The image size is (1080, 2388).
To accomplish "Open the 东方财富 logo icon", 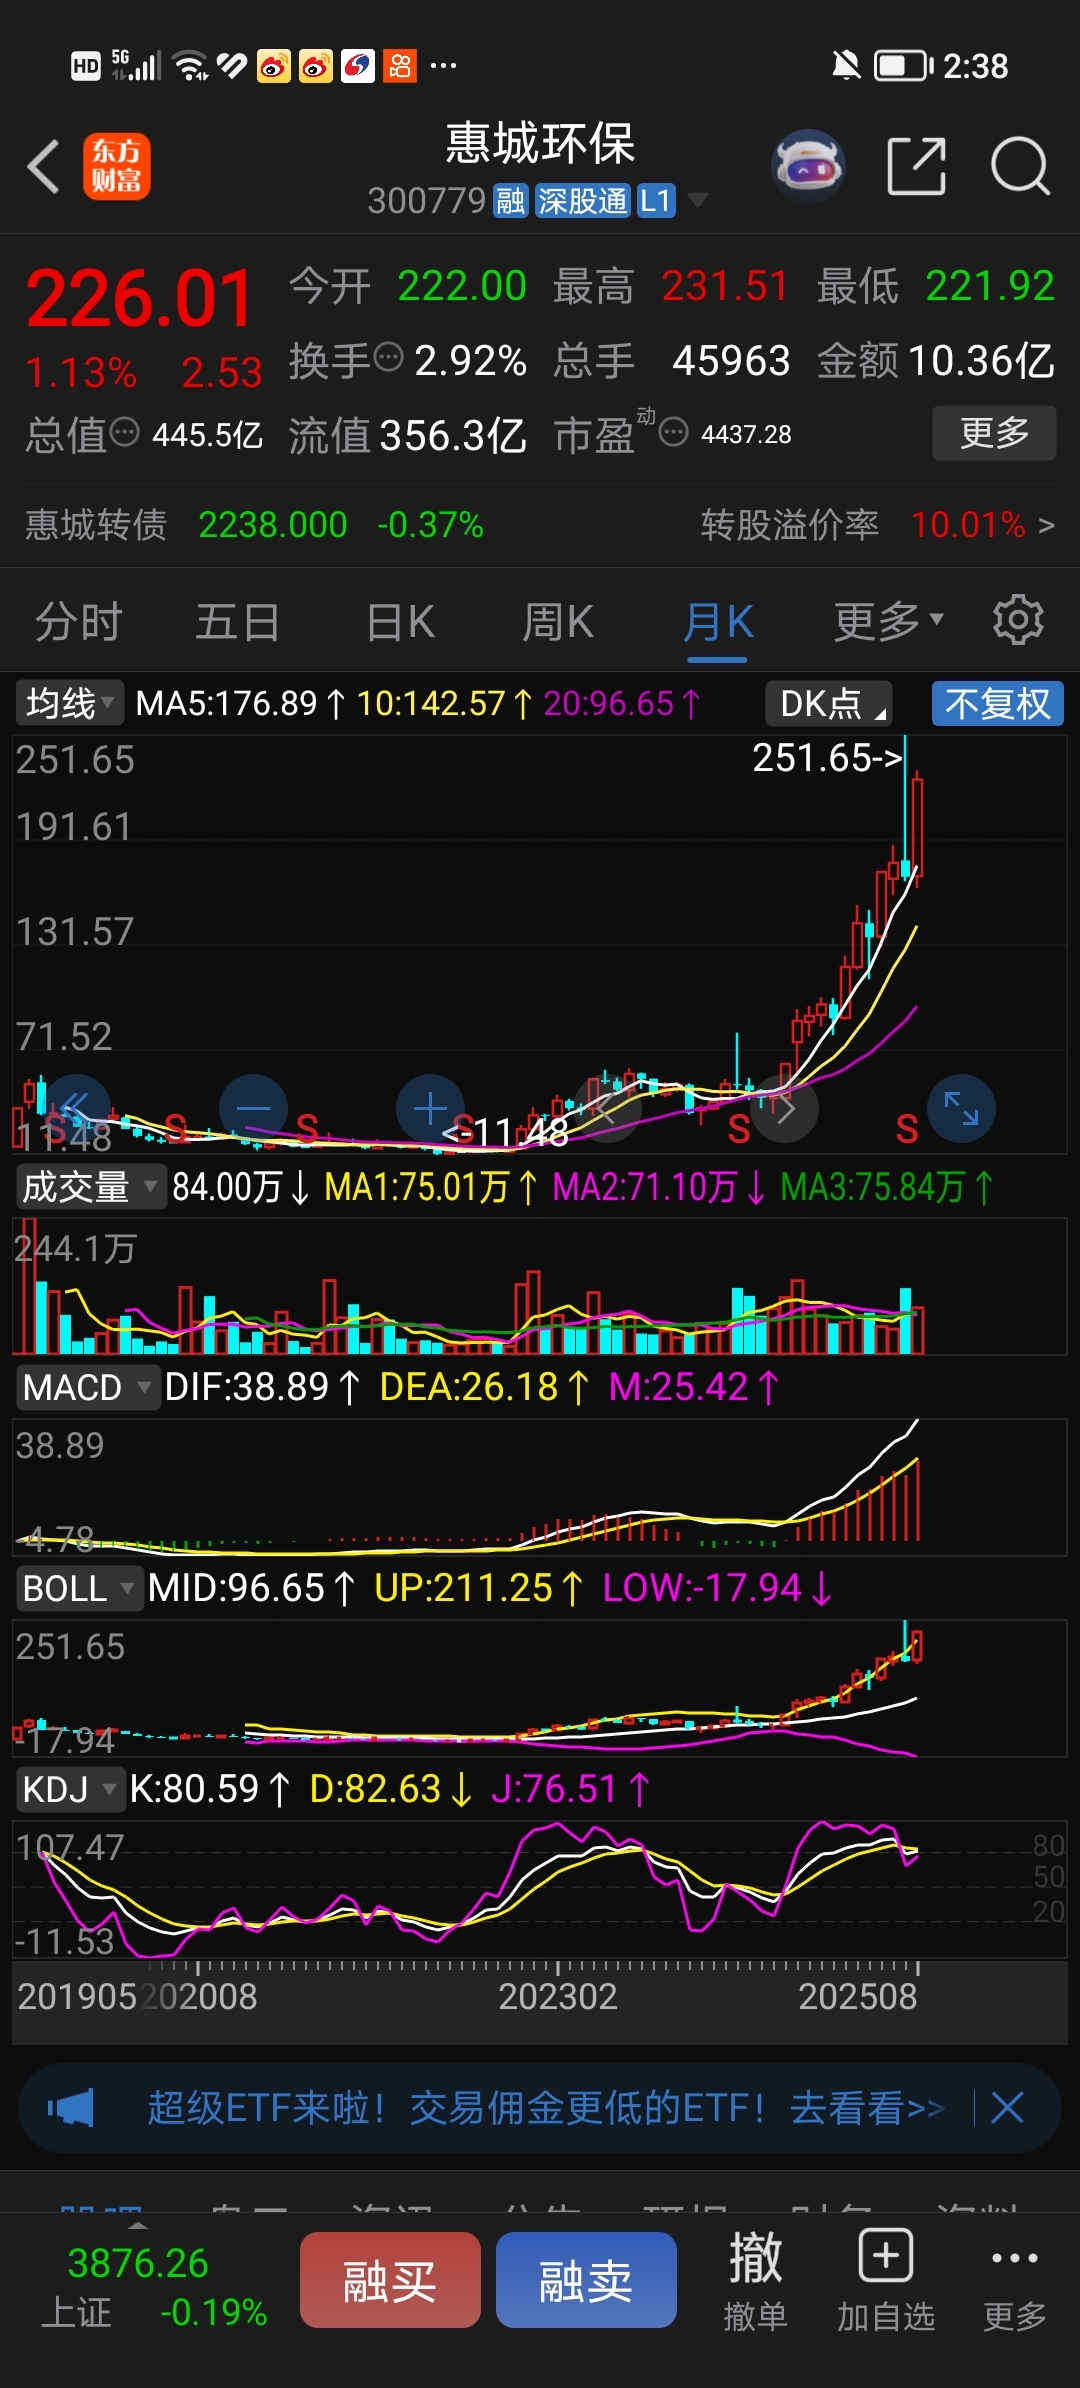I will (x=116, y=166).
